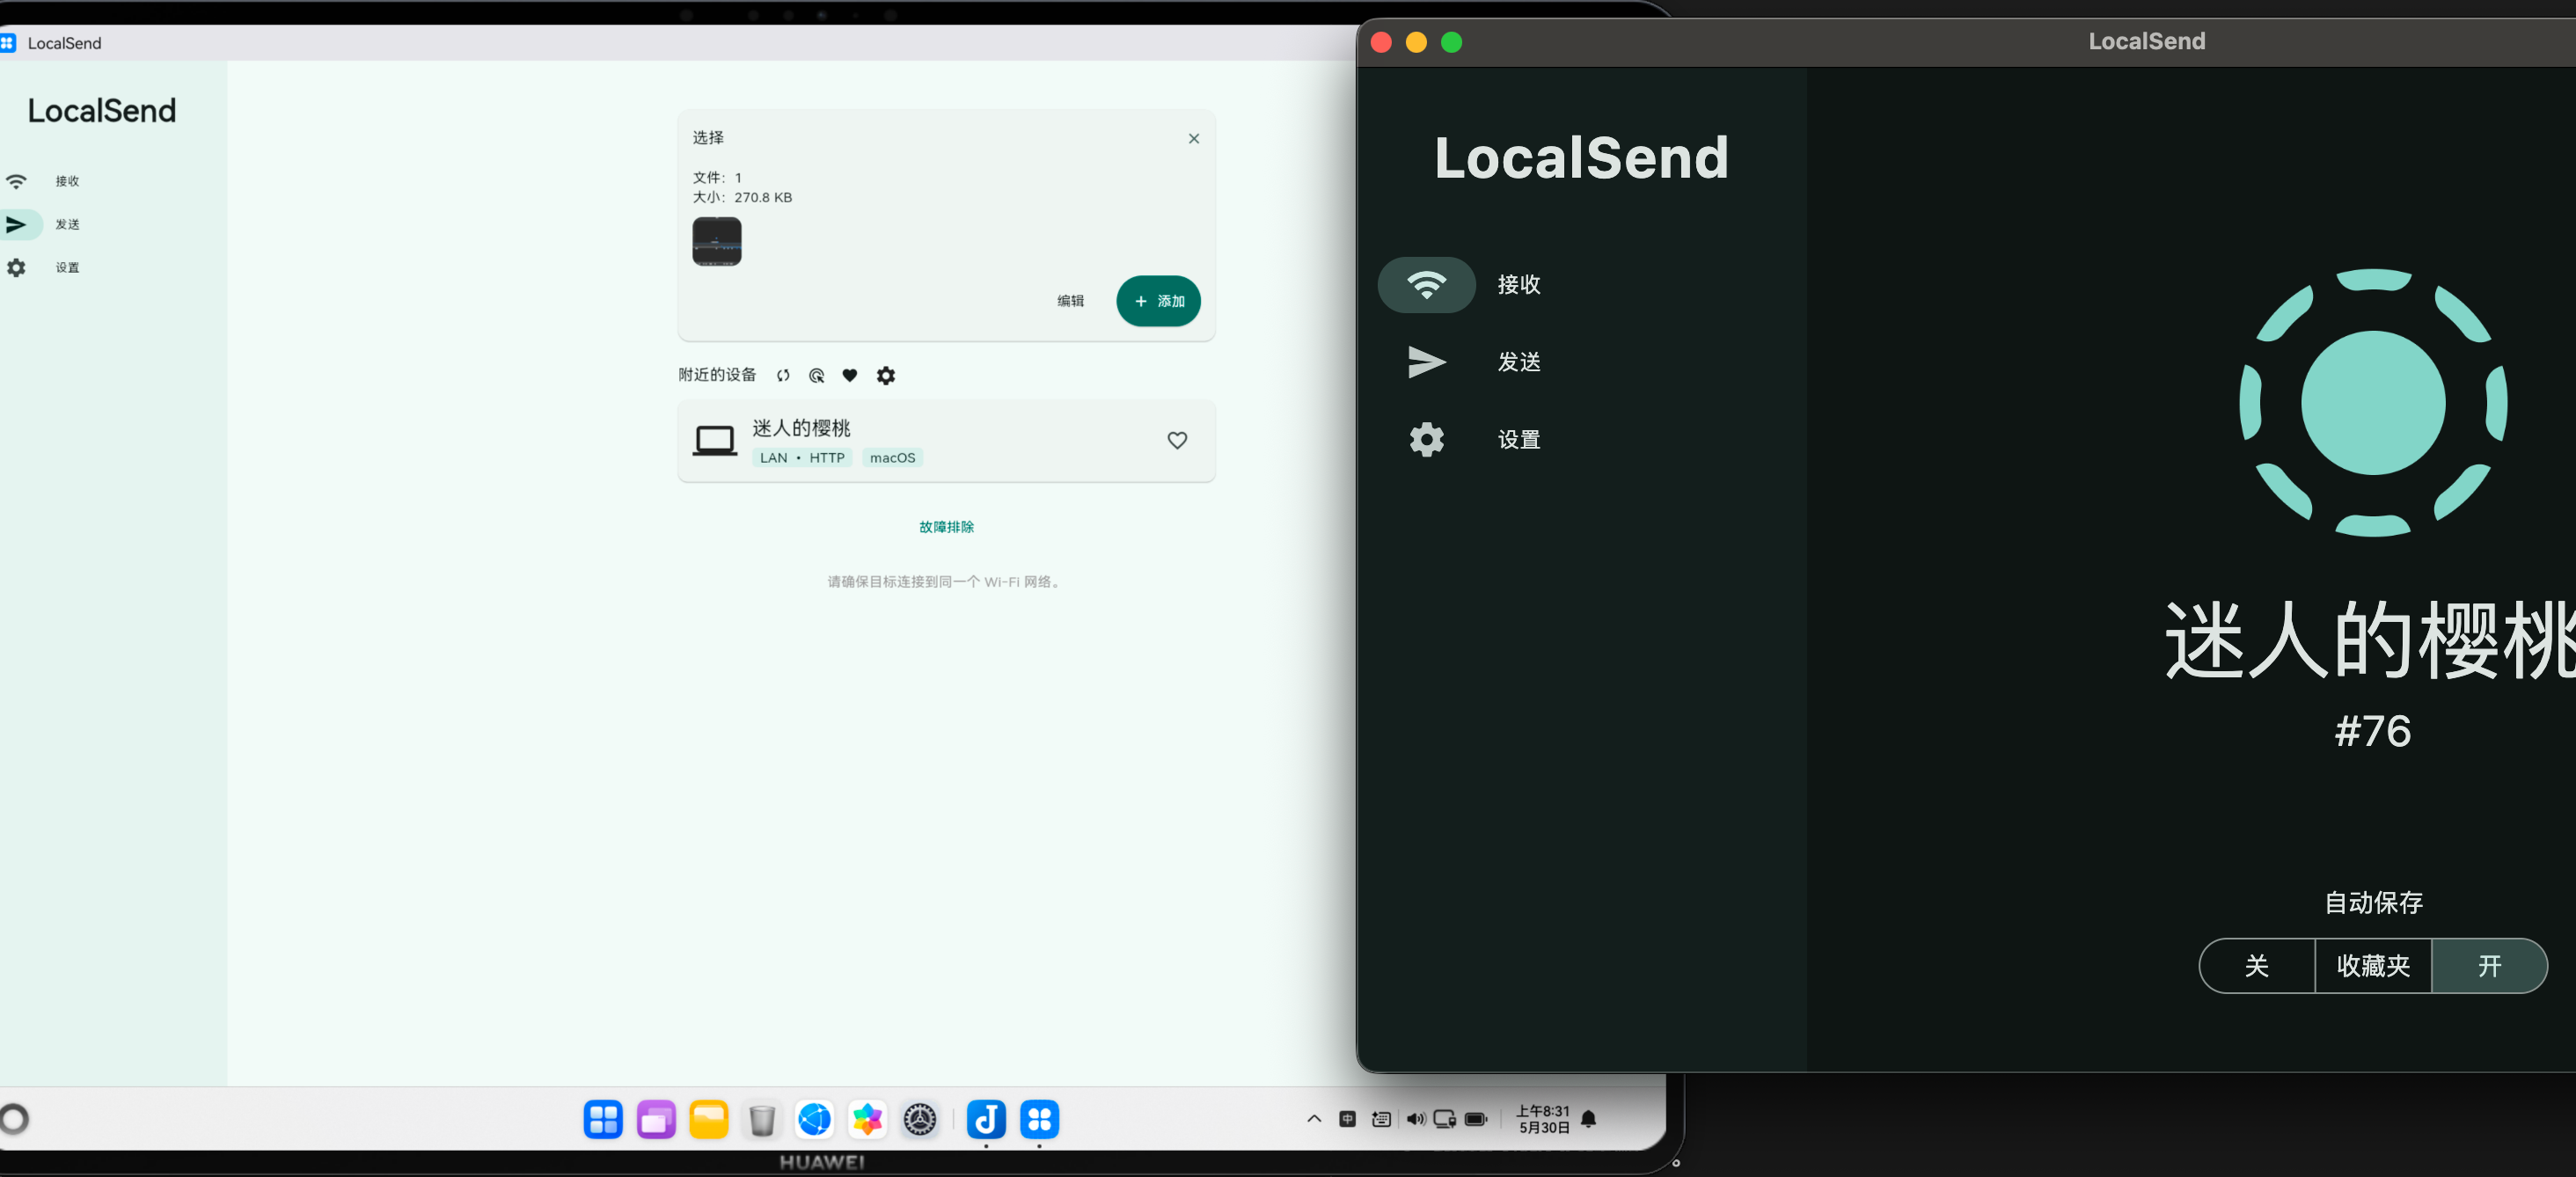Image resolution: width=2576 pixels, height=1177 pixels.
Task: Open the purple multi-window app in taskbar
Action: point(656,1120)
